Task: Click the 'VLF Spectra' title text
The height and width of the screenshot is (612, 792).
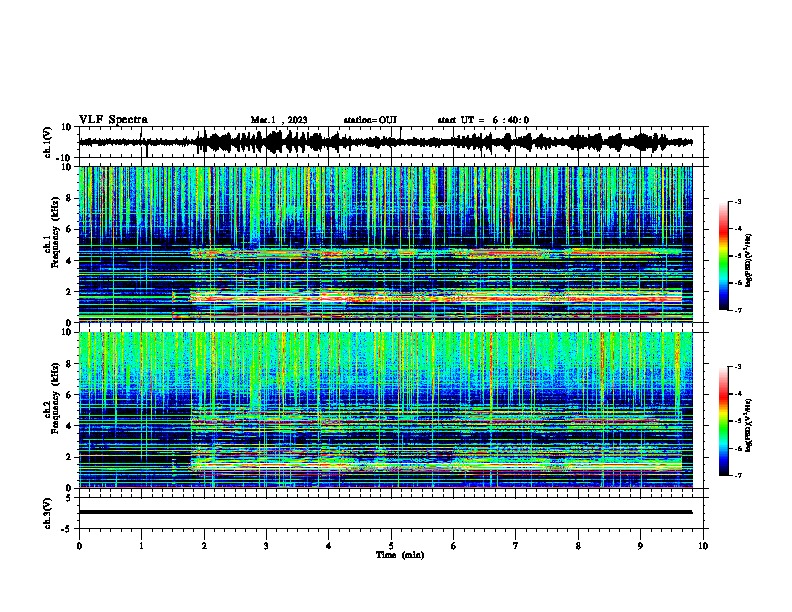Action: (x=113, y=120)
